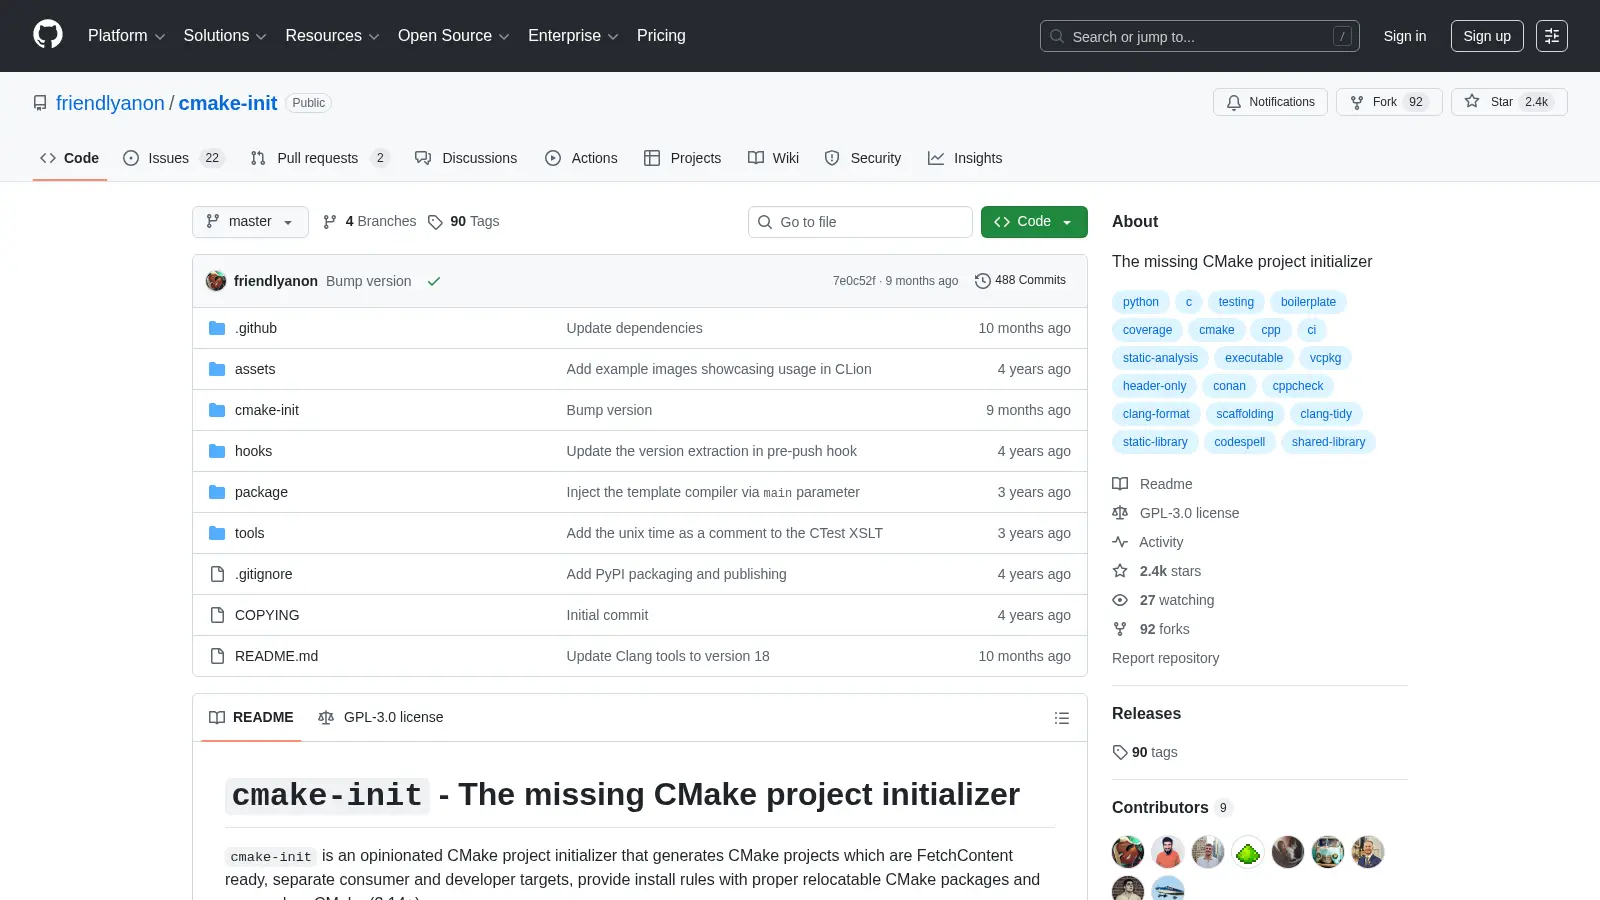Screen dimensions: 1600x900
Task: Click the fork icon in Fork button
Action: pos(1357,102)
